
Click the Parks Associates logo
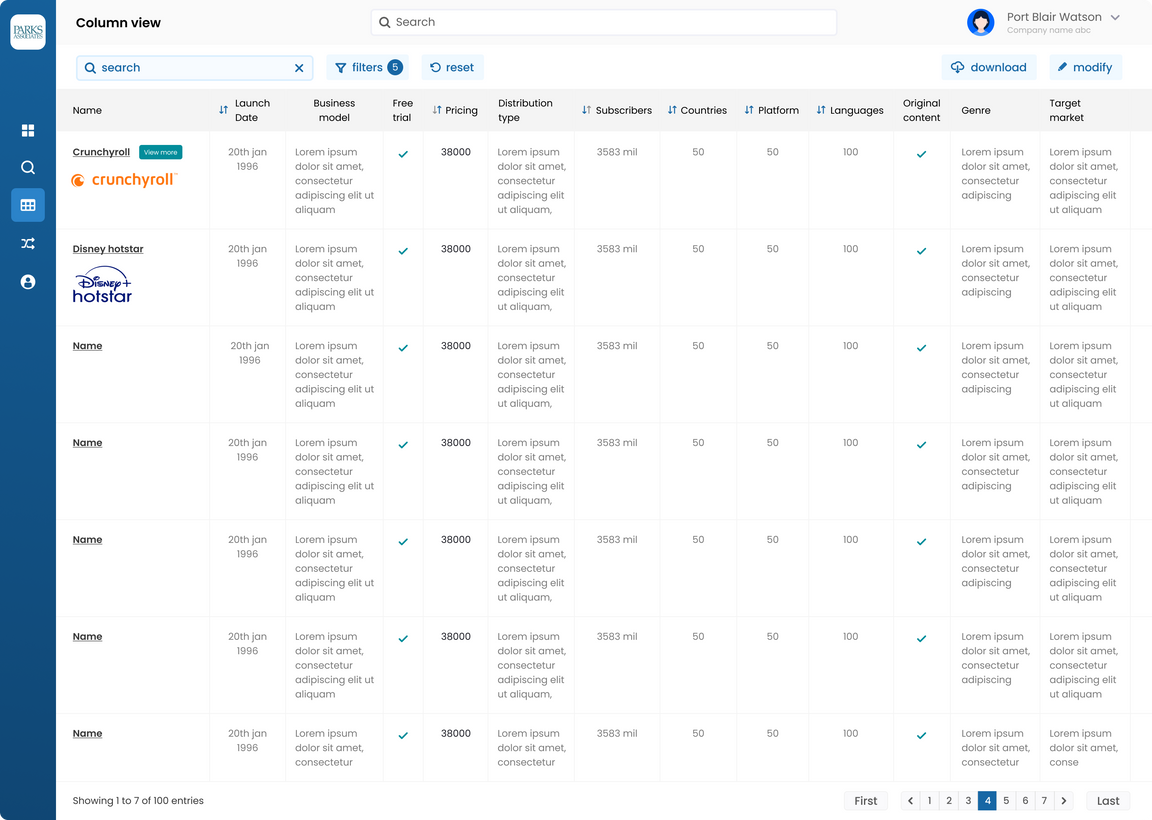coord(28,32)
